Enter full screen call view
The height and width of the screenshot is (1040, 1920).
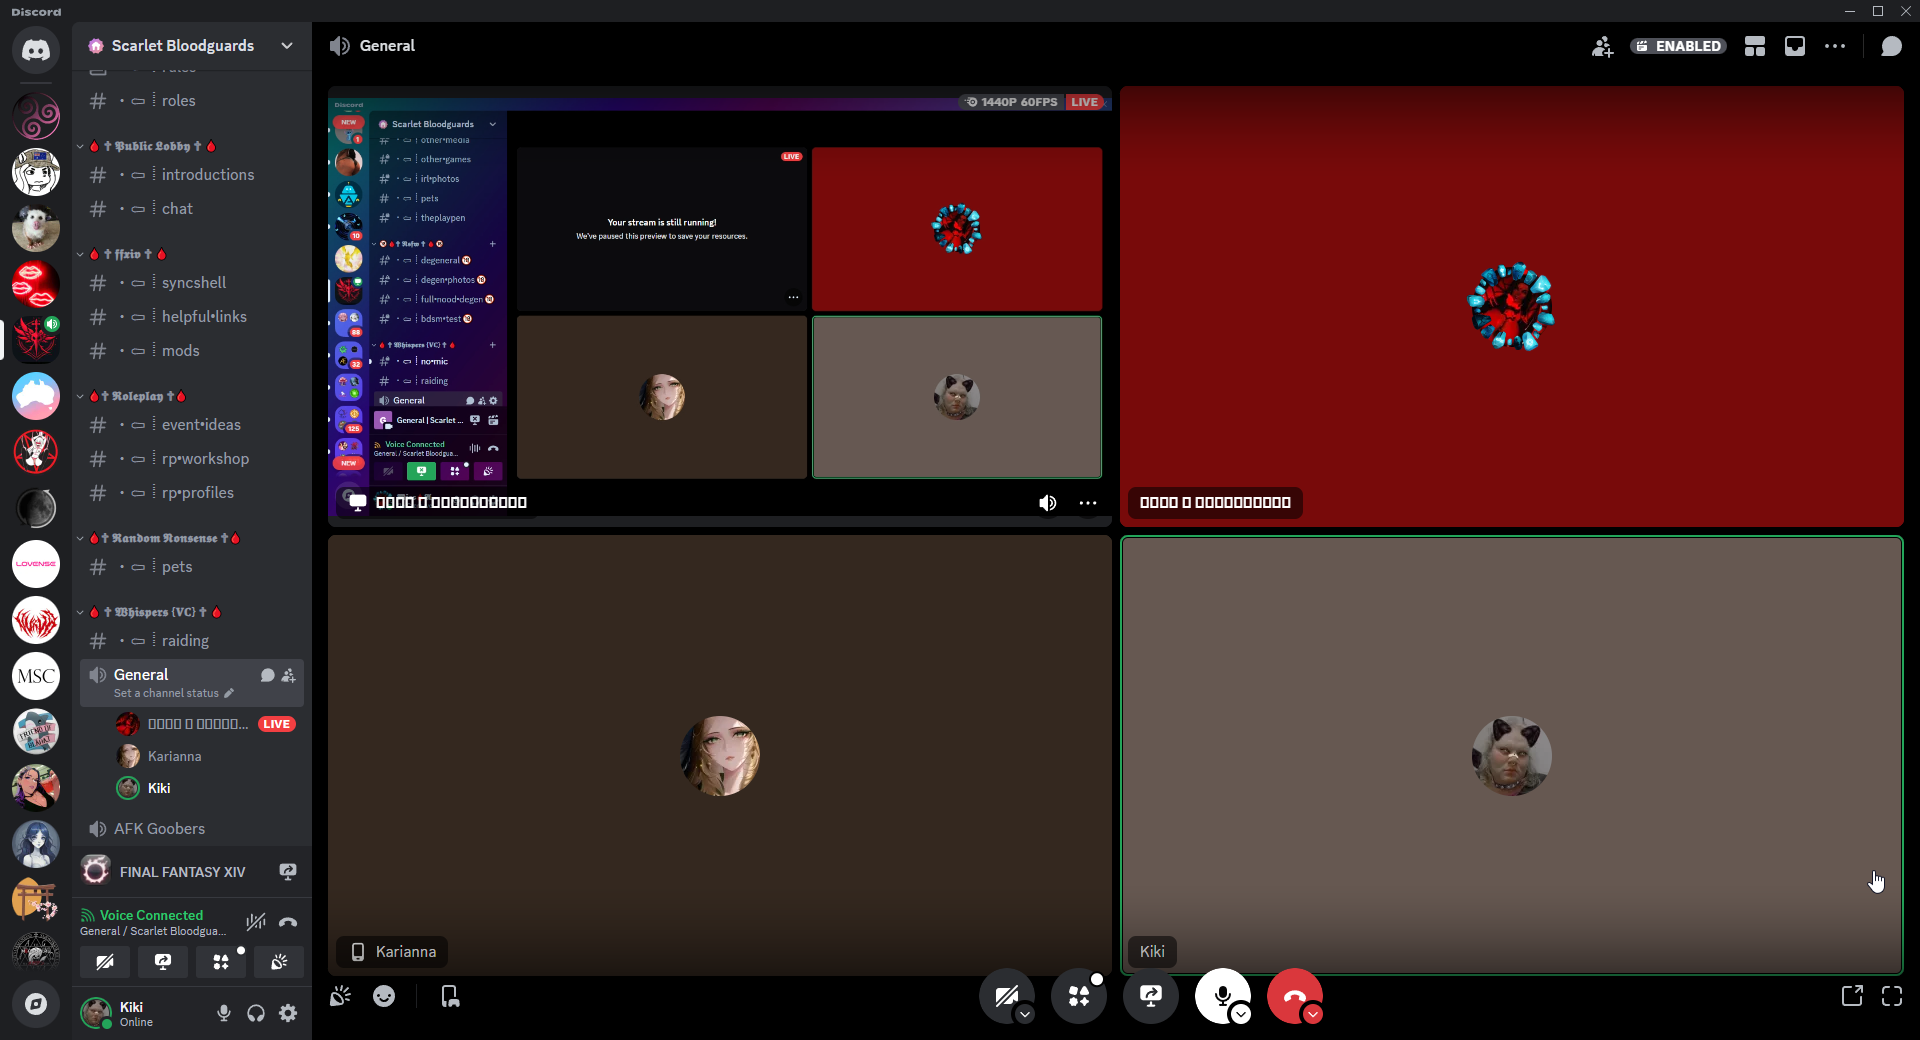(1892, 996)
